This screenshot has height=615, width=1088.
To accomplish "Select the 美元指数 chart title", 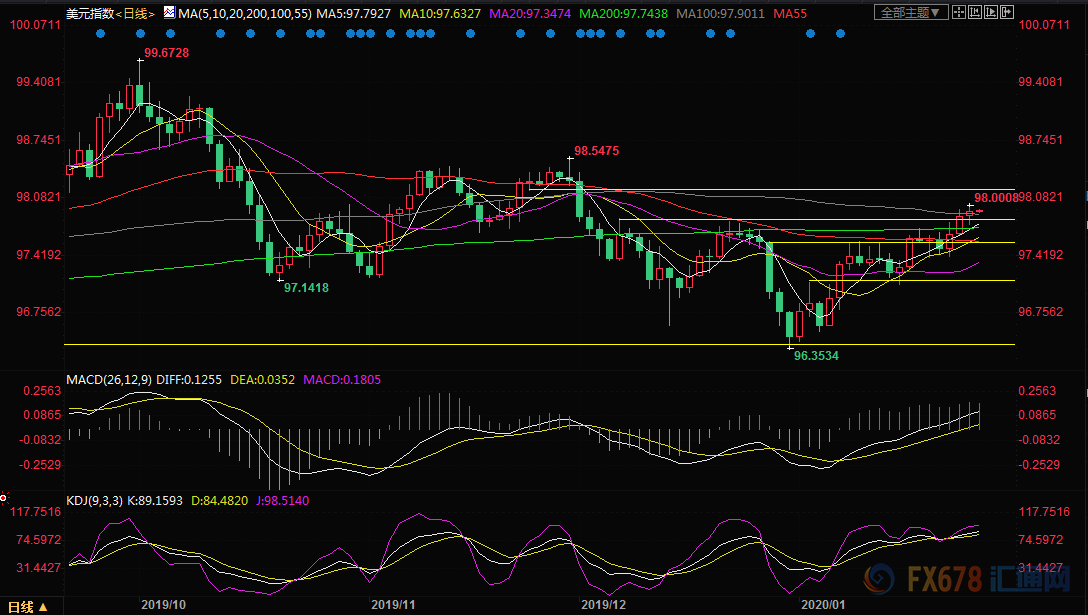I will point(90,13).
